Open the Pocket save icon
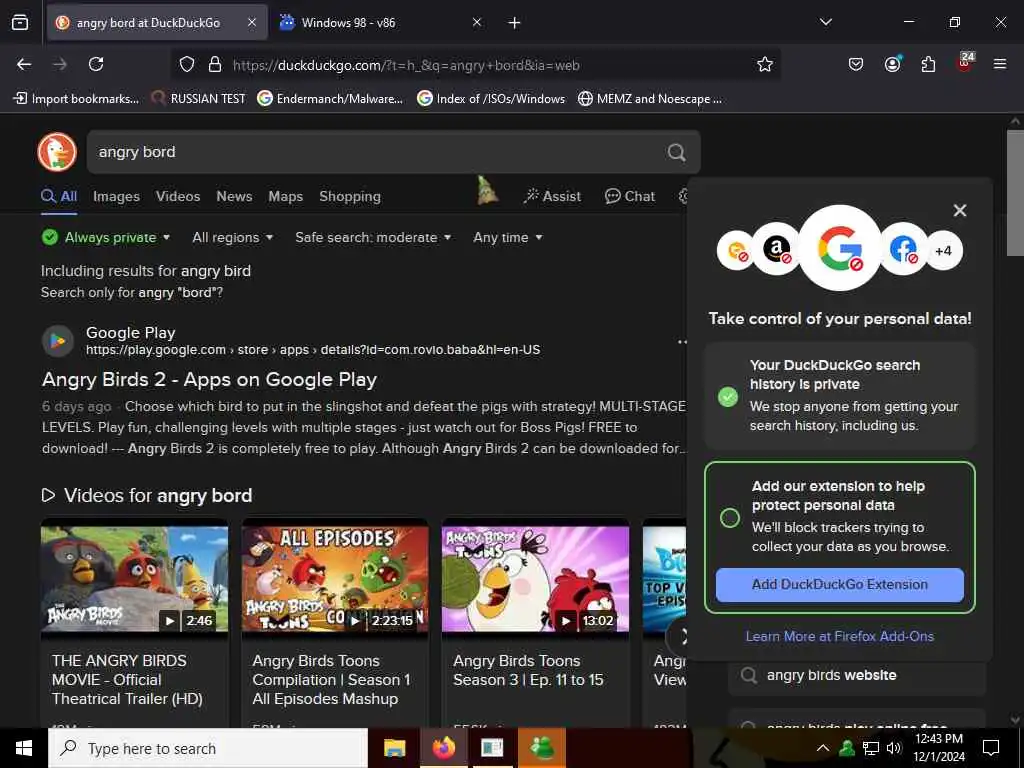Image resolution: width=1024 pixels, height=768 pixels. pyautogui.click(x=856, y=64)
